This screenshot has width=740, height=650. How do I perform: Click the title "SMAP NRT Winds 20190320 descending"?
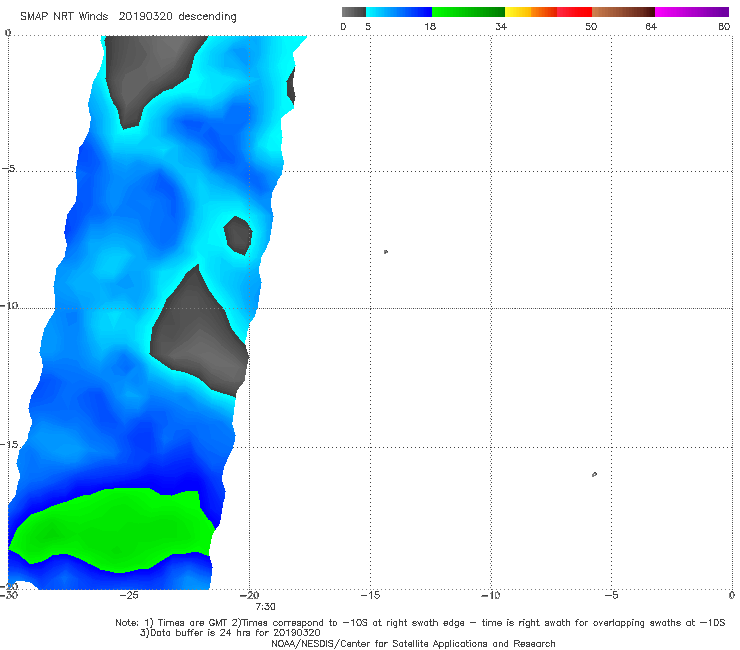pos(128,17)
